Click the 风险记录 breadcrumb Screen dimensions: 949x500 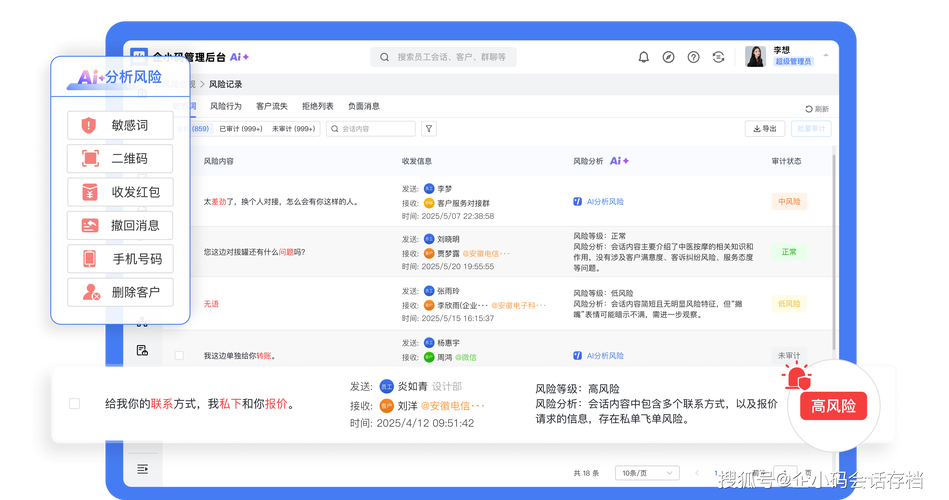(225, 84)
